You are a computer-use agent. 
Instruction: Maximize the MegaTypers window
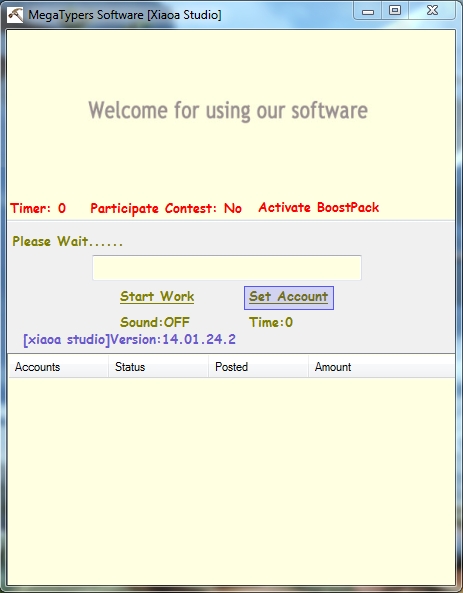click(395, 11)
